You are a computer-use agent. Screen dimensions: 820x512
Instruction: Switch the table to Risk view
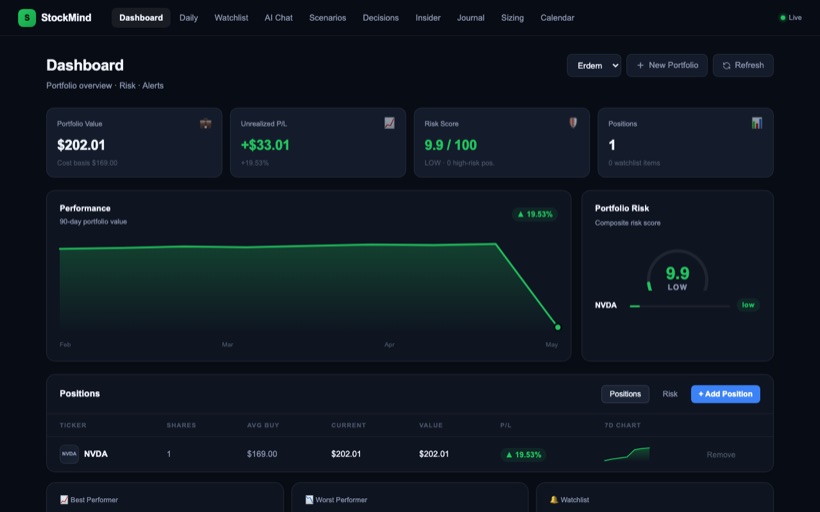coord(670,394)
